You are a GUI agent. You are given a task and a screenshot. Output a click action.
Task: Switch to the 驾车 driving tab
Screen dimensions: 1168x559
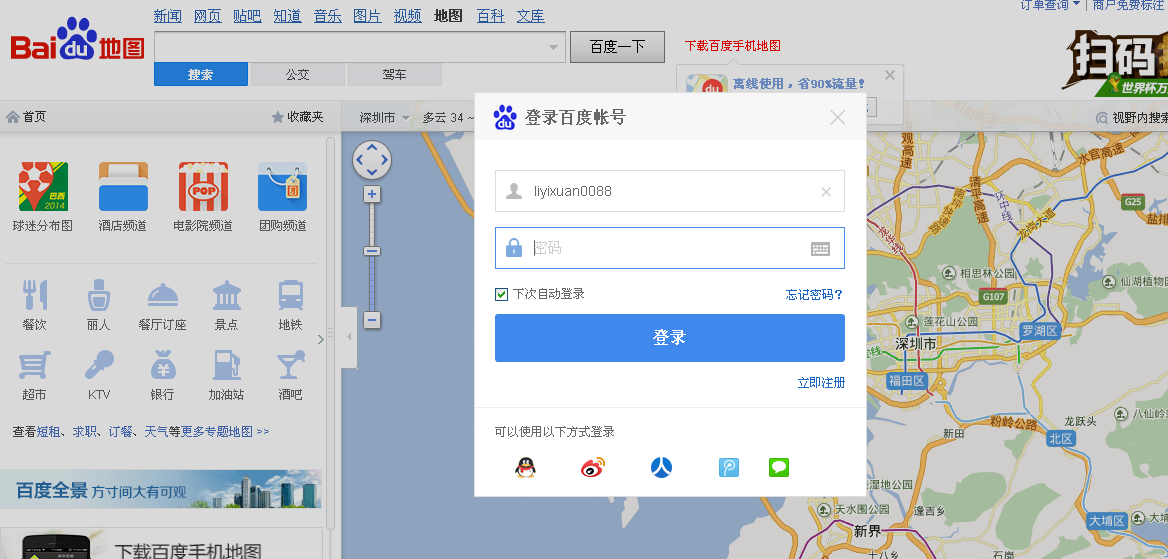pos(394,75)
